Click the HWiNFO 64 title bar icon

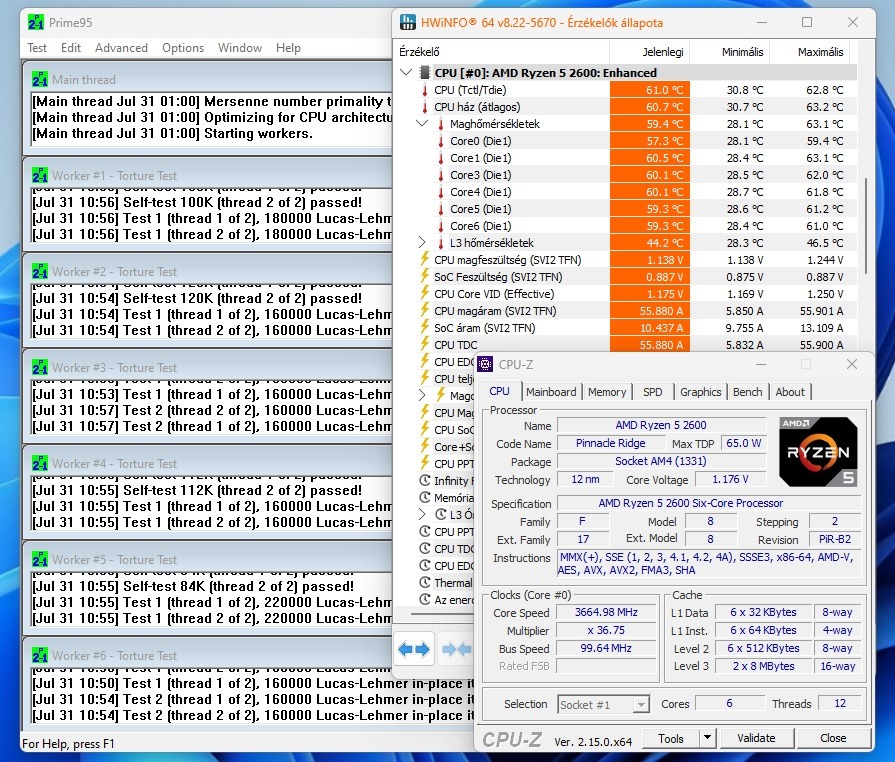408,23
